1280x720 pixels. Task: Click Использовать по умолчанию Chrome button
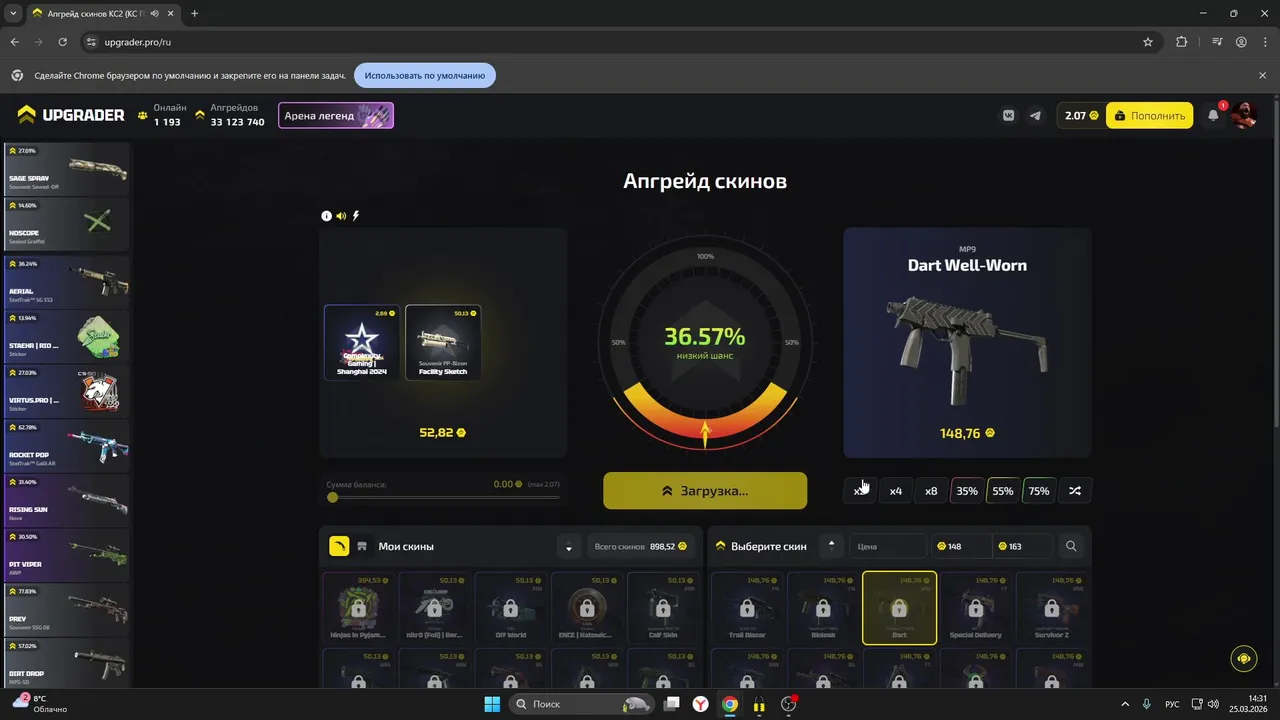click(x=425, y=75)
